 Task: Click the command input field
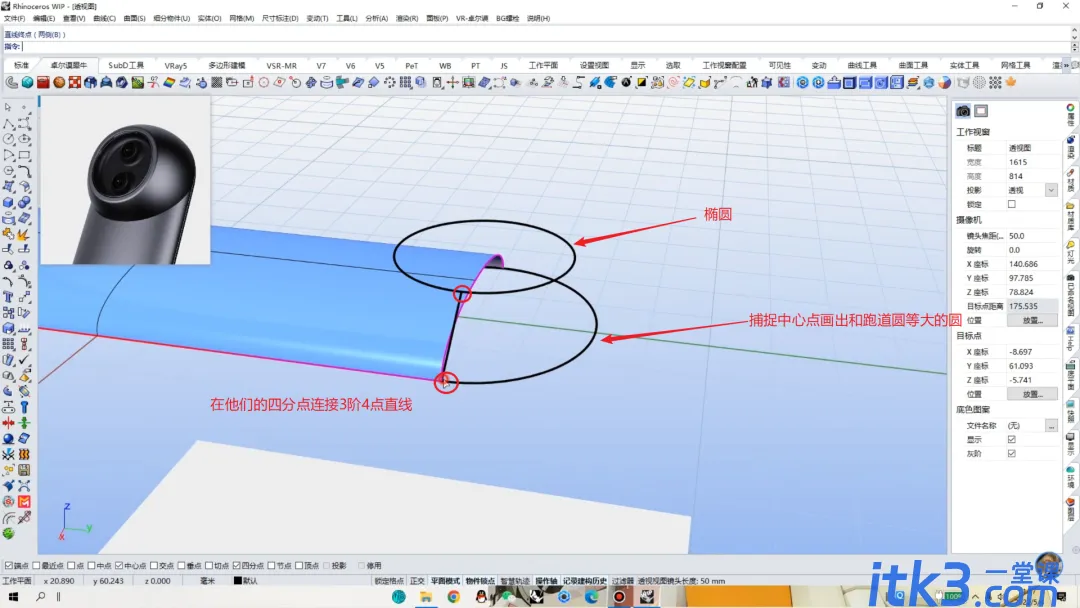point(544,47)
